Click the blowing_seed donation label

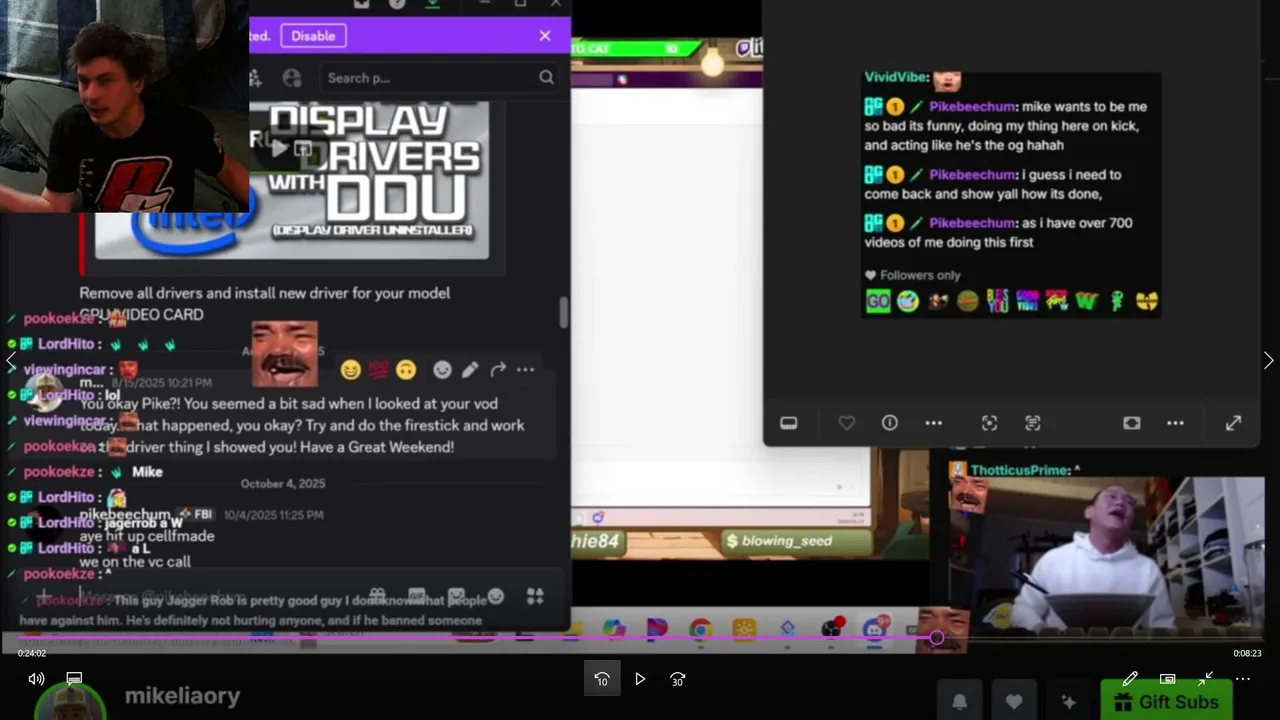pyautogui.click(x=787, y=541)
